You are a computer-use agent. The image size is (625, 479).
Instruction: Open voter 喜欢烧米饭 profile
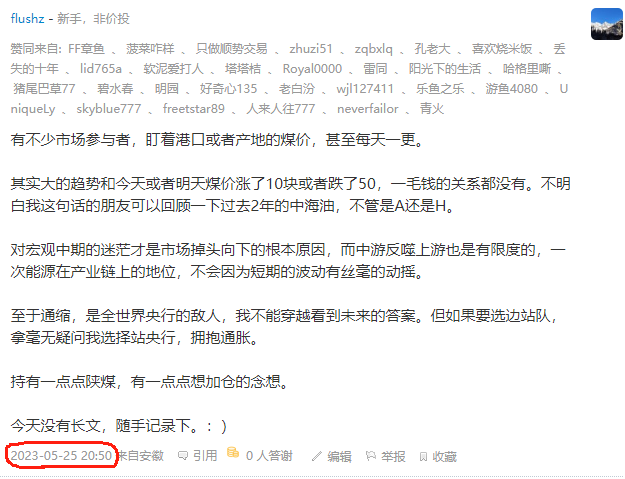(x=502, y=49)
